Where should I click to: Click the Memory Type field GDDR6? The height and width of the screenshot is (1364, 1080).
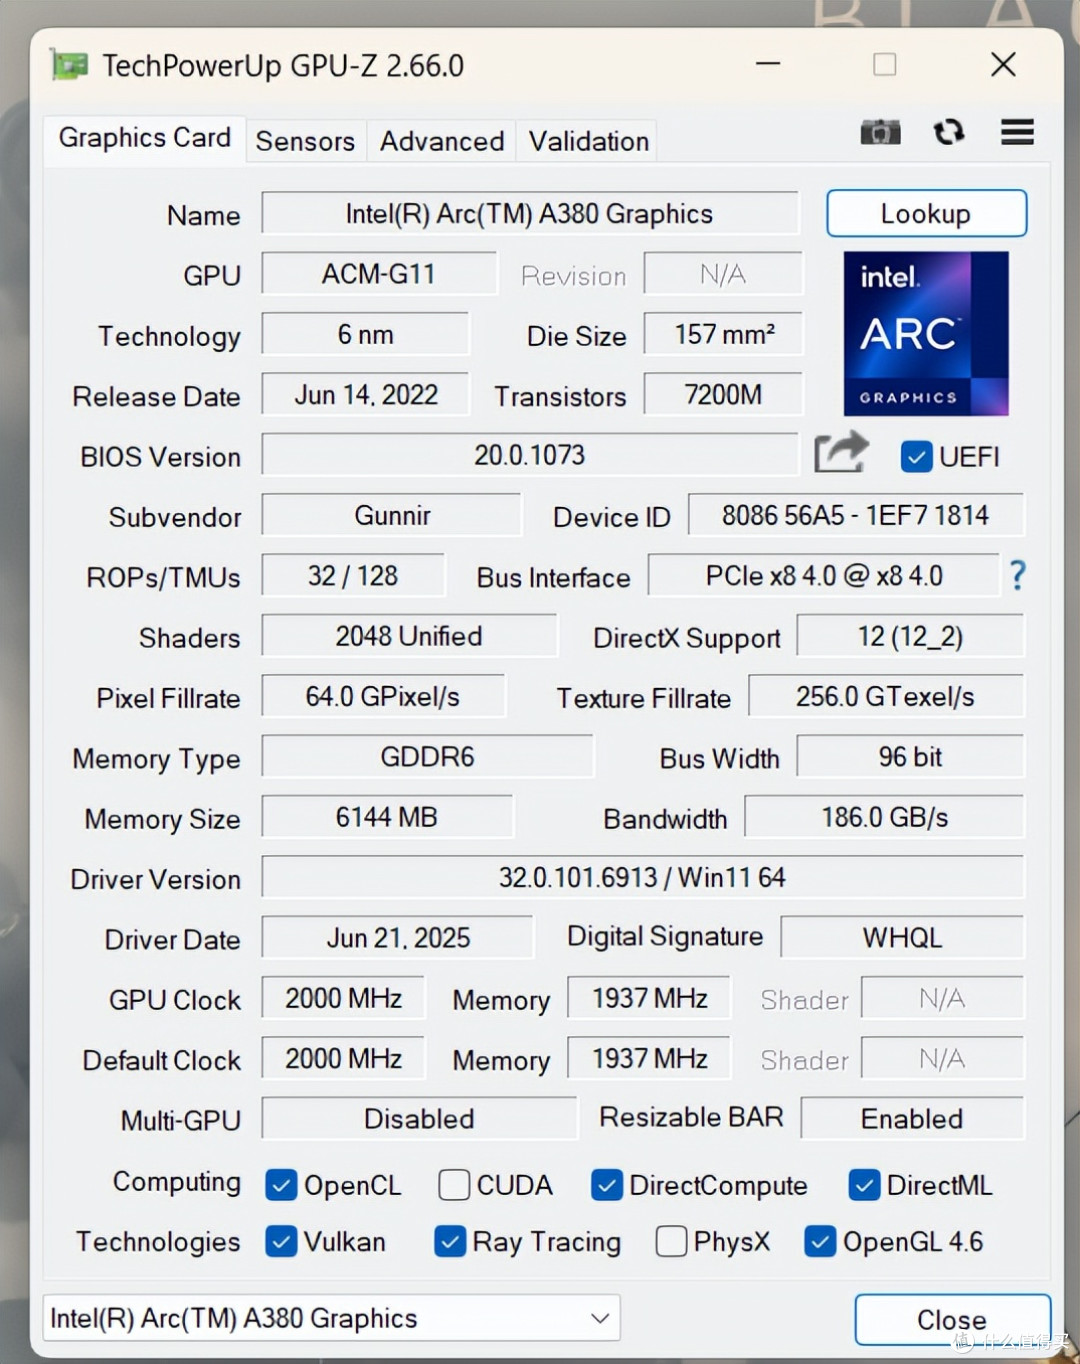point(427,756)
